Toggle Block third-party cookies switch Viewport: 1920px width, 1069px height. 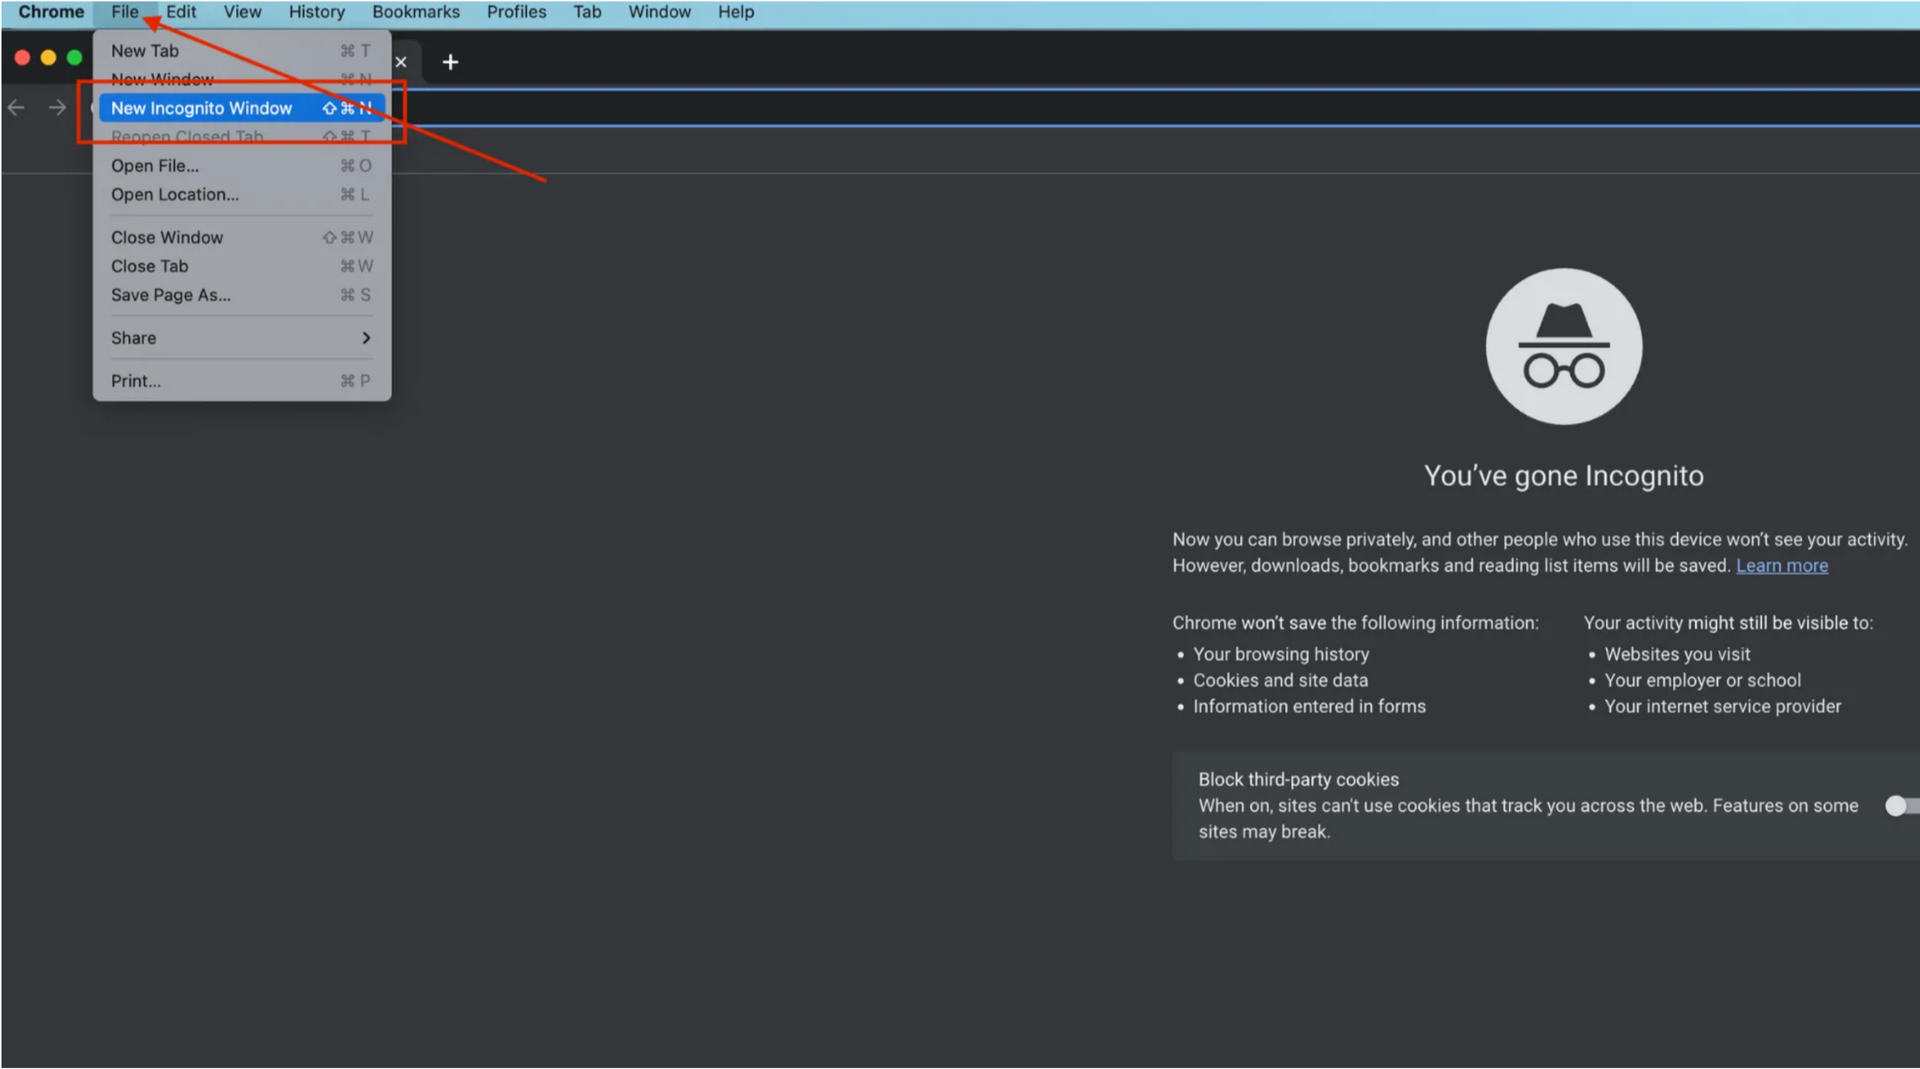coord(1901,806)
